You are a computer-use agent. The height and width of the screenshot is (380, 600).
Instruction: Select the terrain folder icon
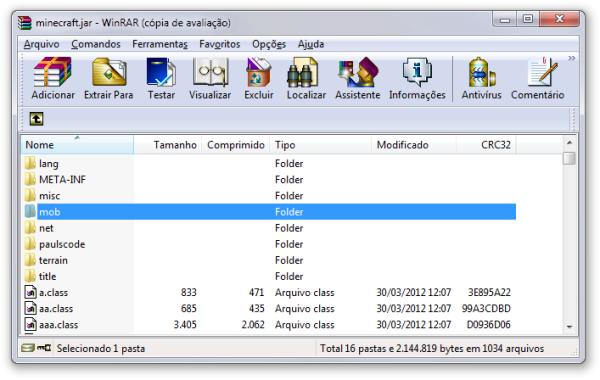[30, 260]
